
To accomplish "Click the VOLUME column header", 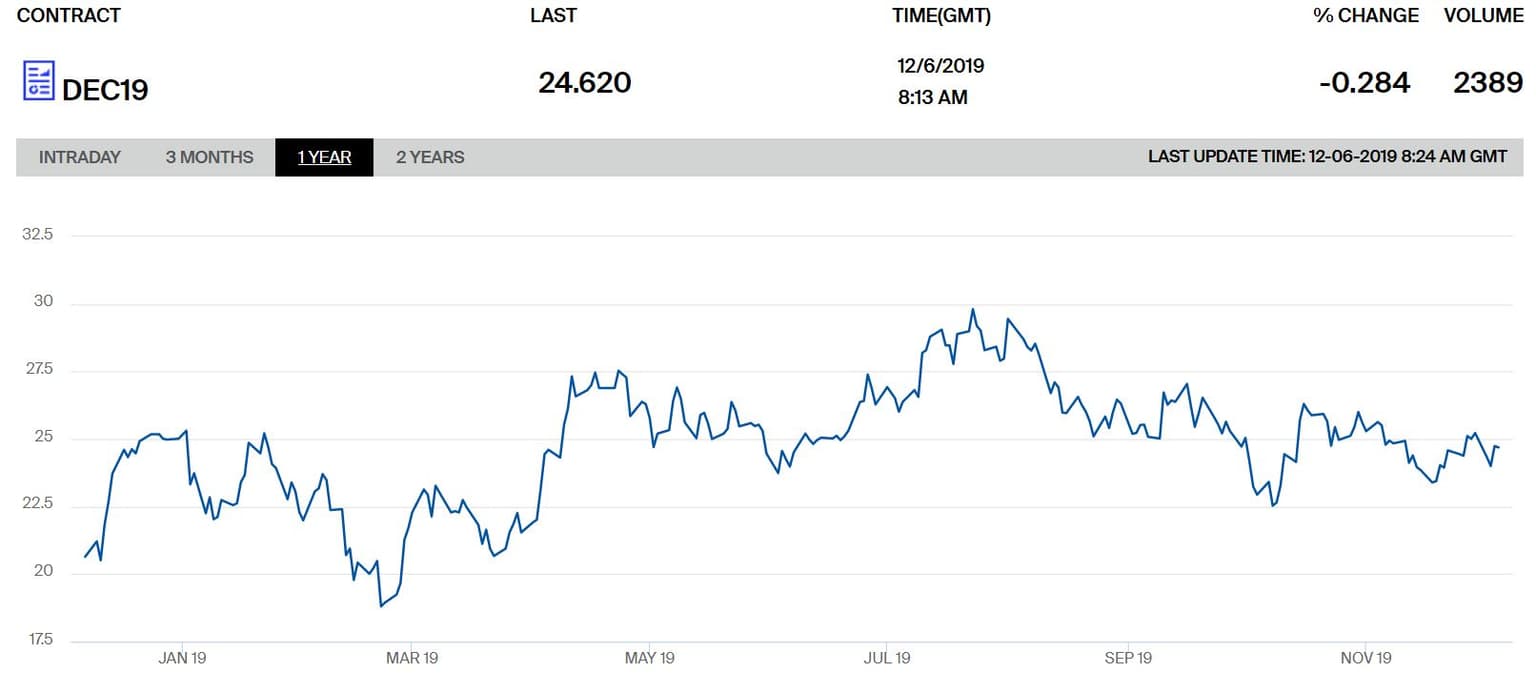I will [x=1483, y=16].
